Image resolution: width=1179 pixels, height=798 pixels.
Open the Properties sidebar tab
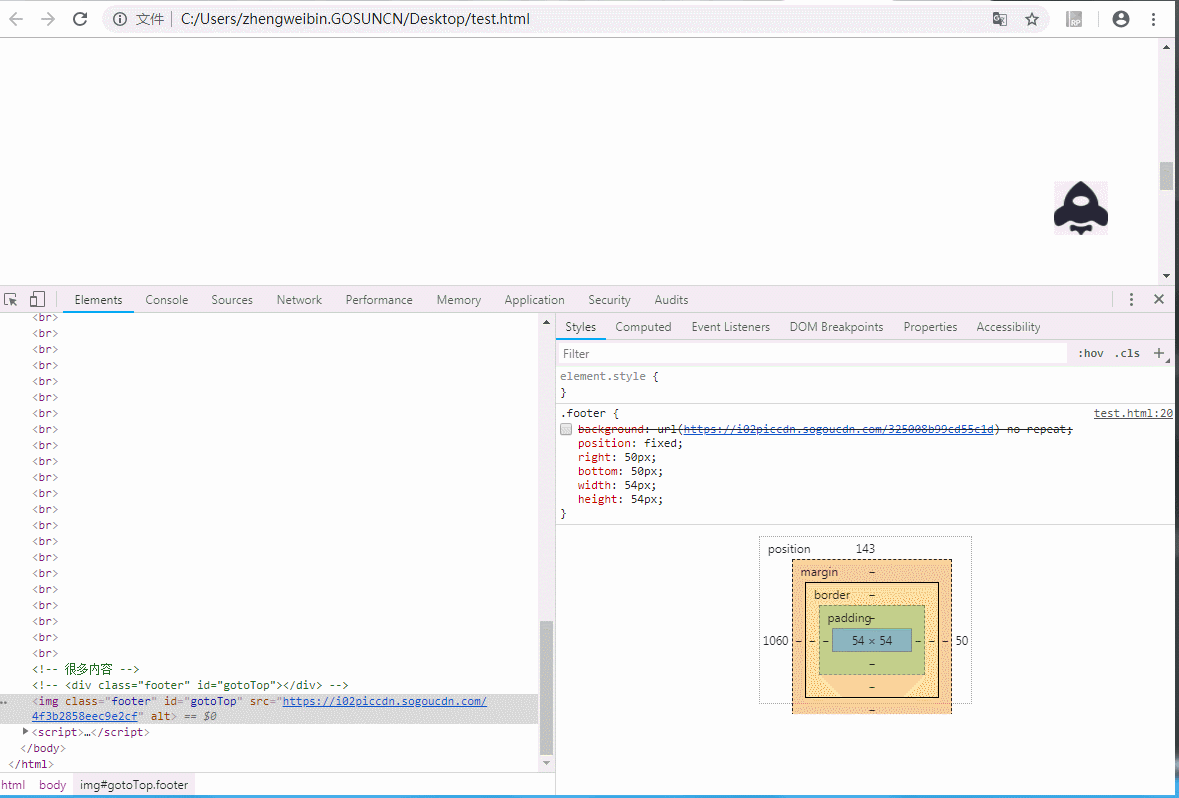(x=930, y=327)
